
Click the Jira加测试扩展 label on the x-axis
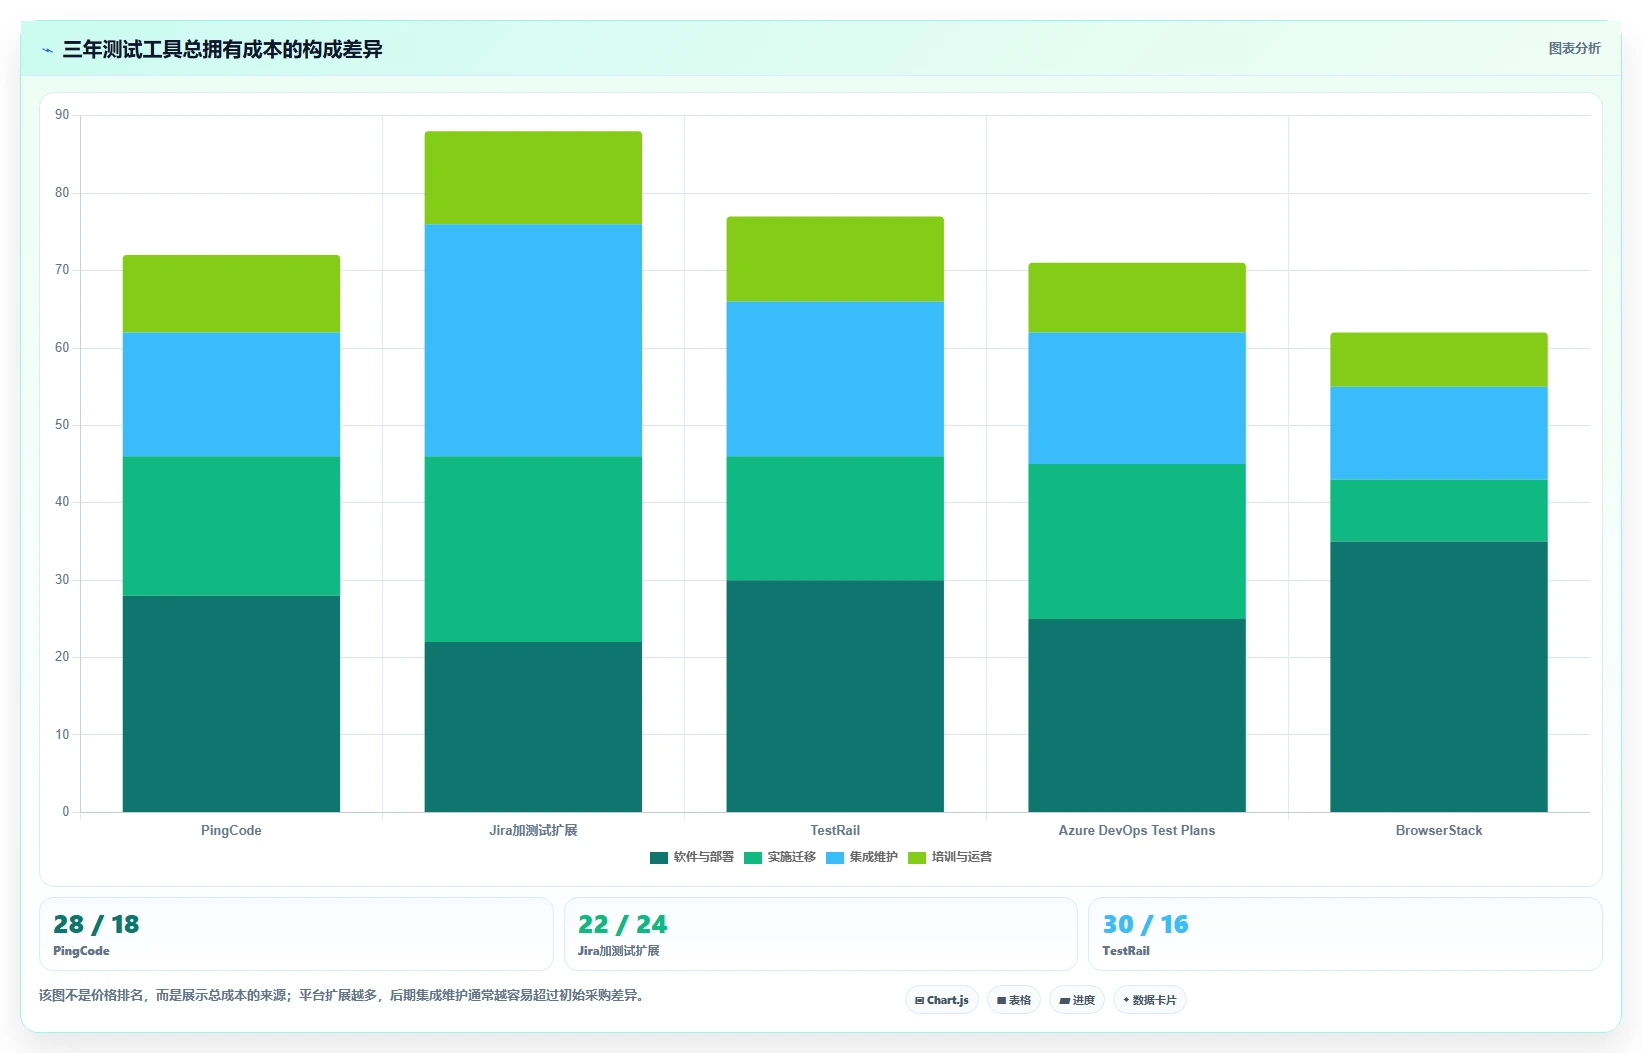[x=533, y=831]
